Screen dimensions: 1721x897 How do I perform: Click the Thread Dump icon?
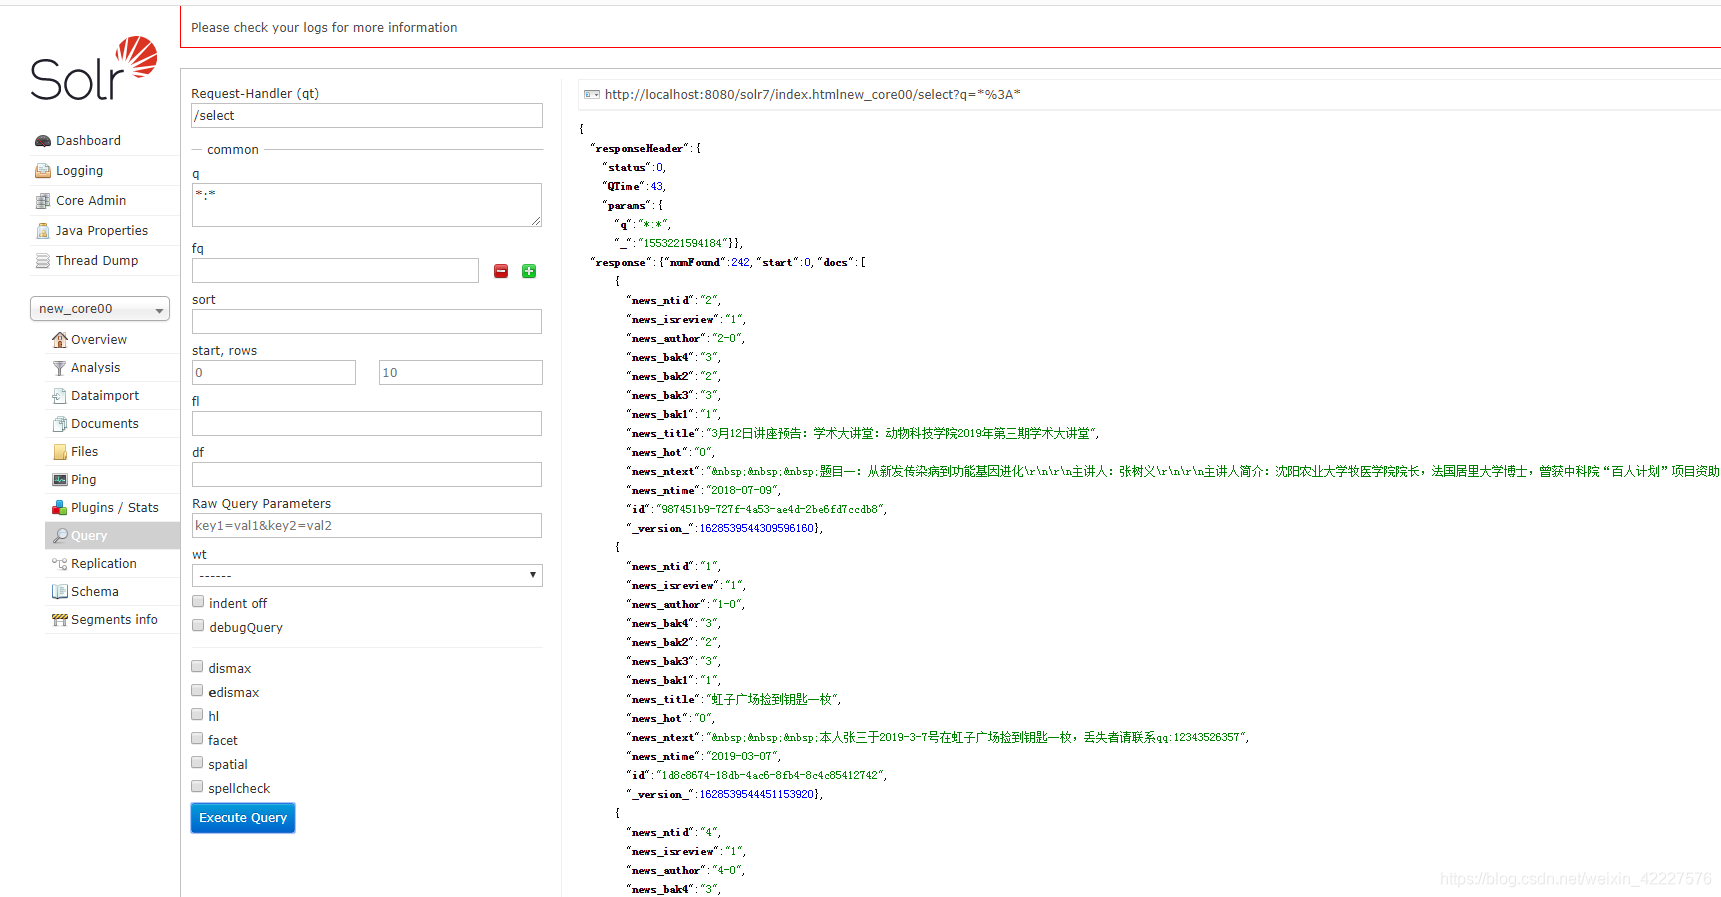42,261
